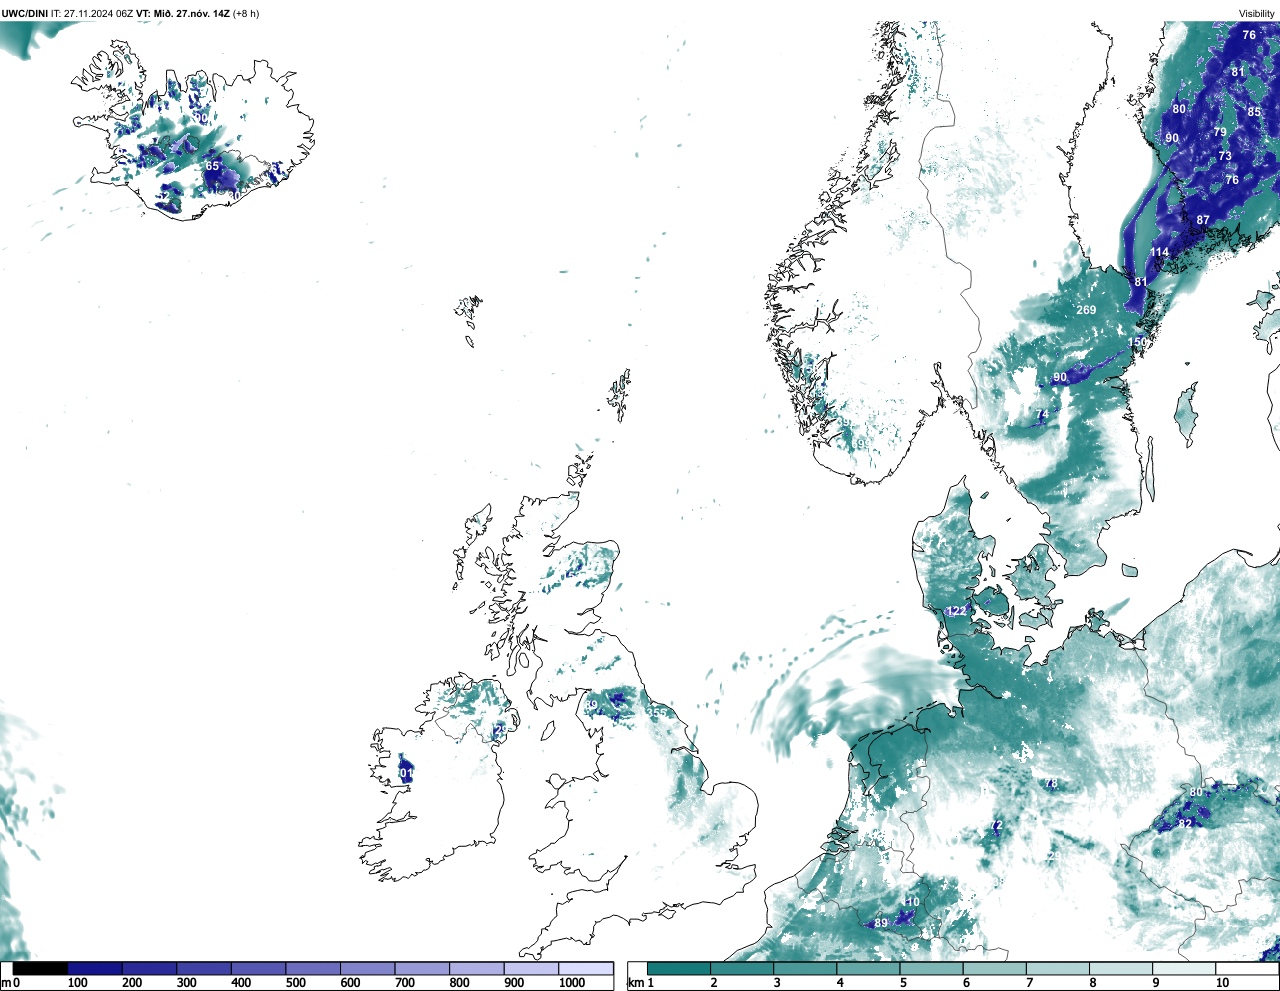Click the 'UWC/DINI' header label
The image size is (1280, 991).
[x=24, y=14]
